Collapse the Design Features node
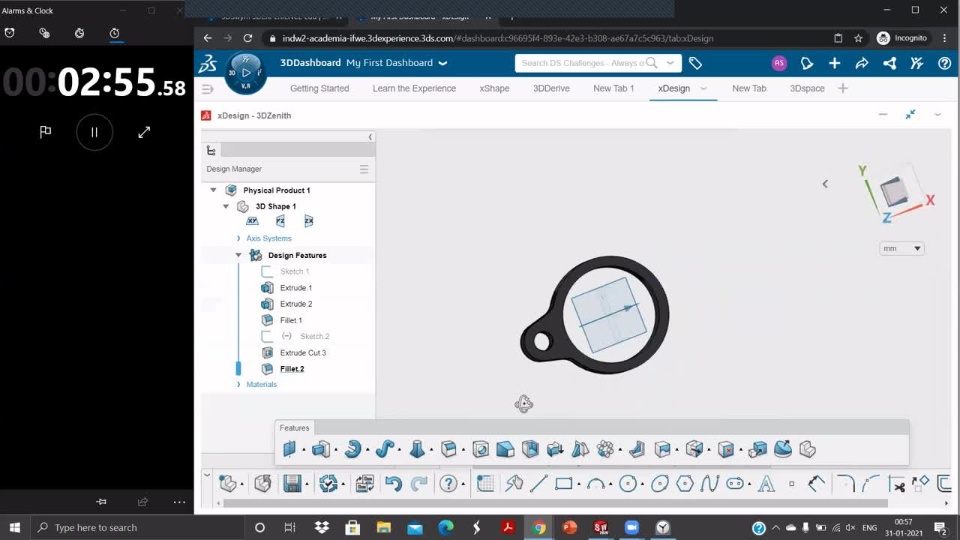The image size is (960, 540). click(239, 255)
